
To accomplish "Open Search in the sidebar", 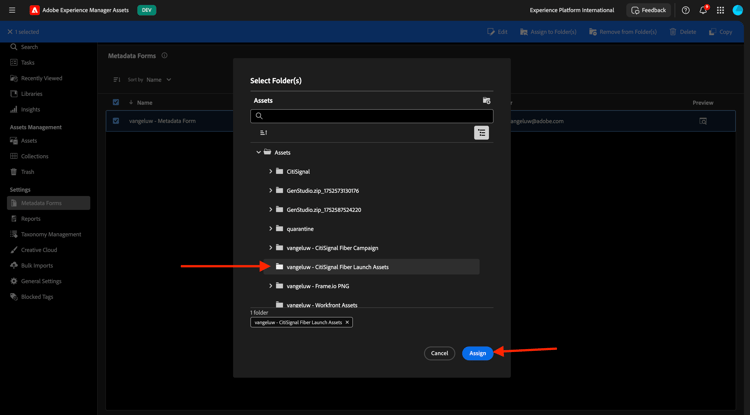I will (24, 47).
